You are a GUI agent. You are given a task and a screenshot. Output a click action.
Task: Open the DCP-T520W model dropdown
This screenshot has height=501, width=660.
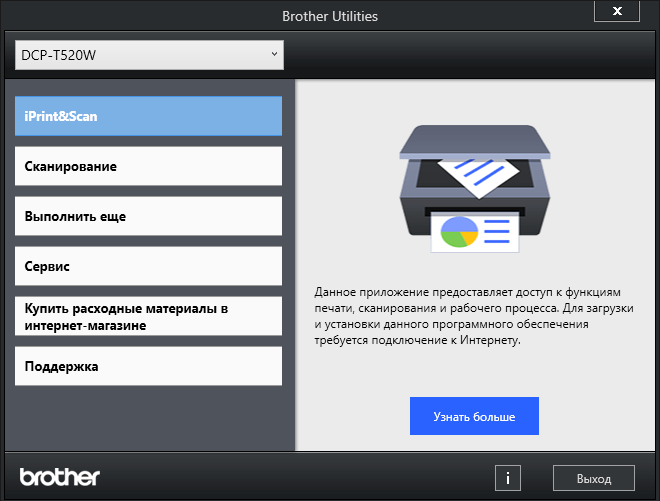click(149, 55)
